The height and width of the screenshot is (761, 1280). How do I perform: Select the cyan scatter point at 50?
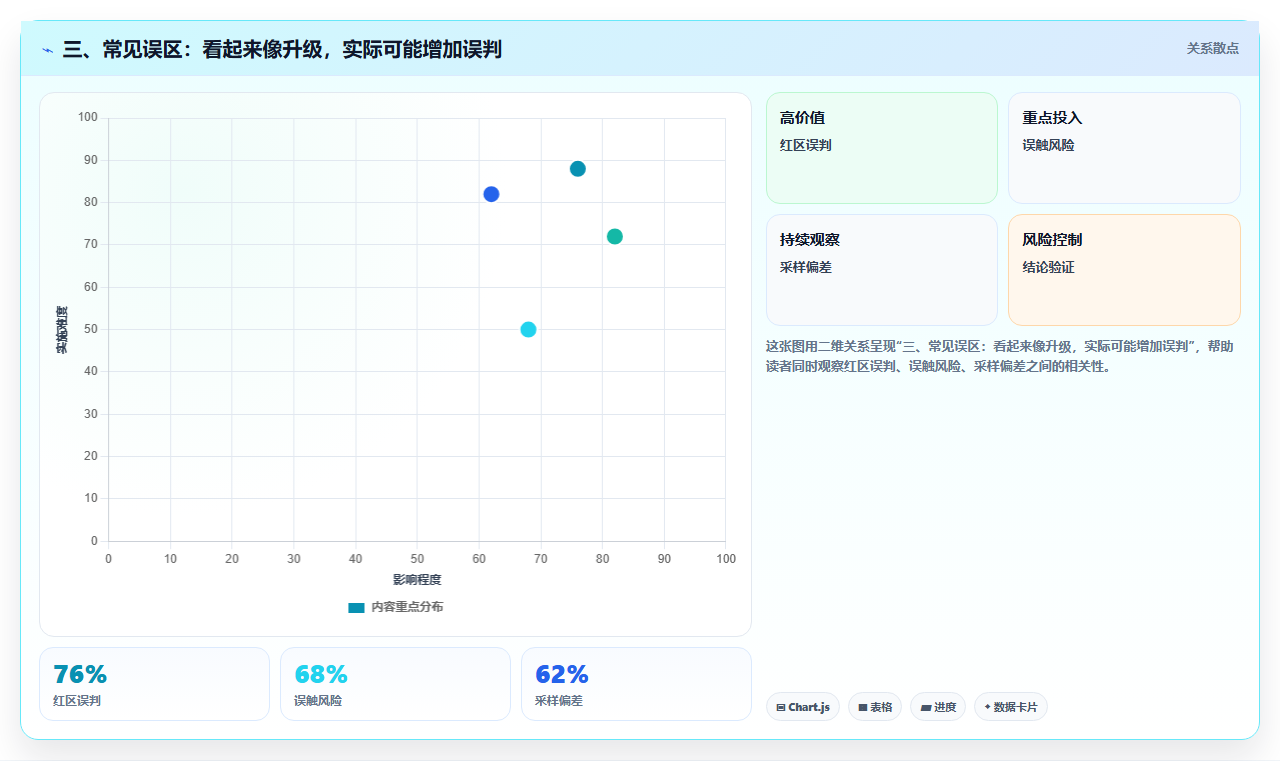[528, 329]
